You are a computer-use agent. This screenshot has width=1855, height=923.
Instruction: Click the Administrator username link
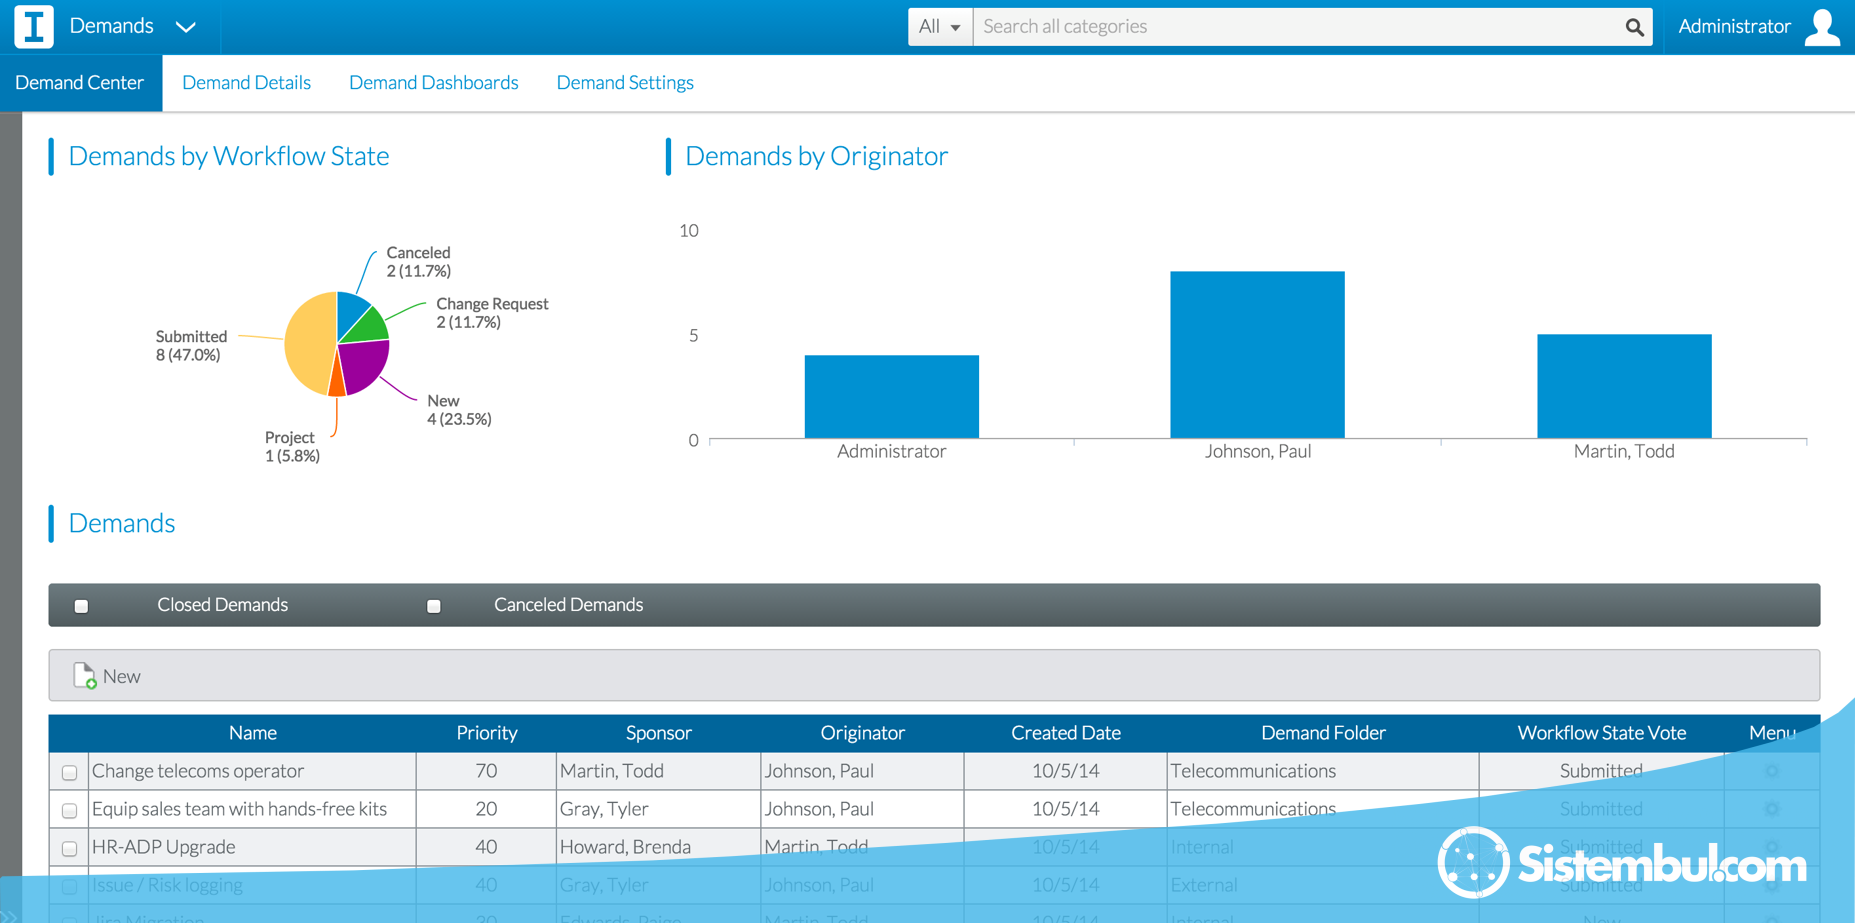1733,27
